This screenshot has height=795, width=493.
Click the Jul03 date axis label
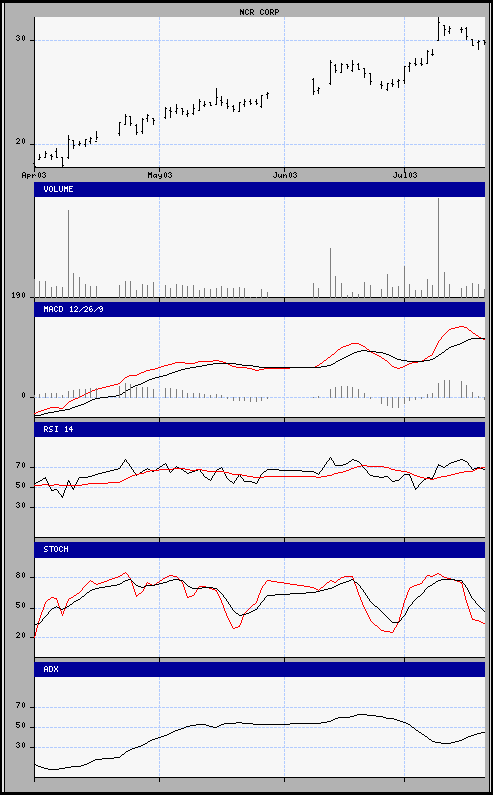click(x=404, y=175)
